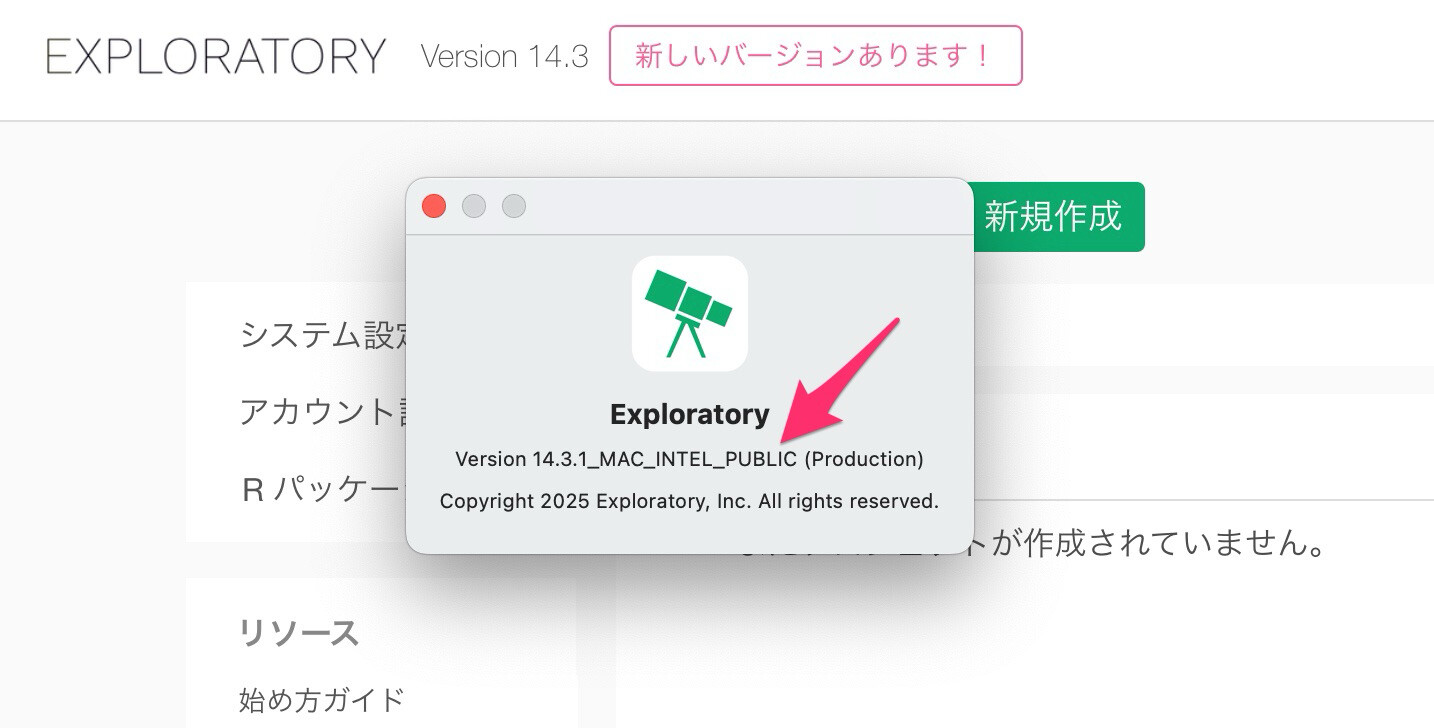Close the About Exploratory dialog with the red button
Screen dimensions: 1434x728
[434, 206]
